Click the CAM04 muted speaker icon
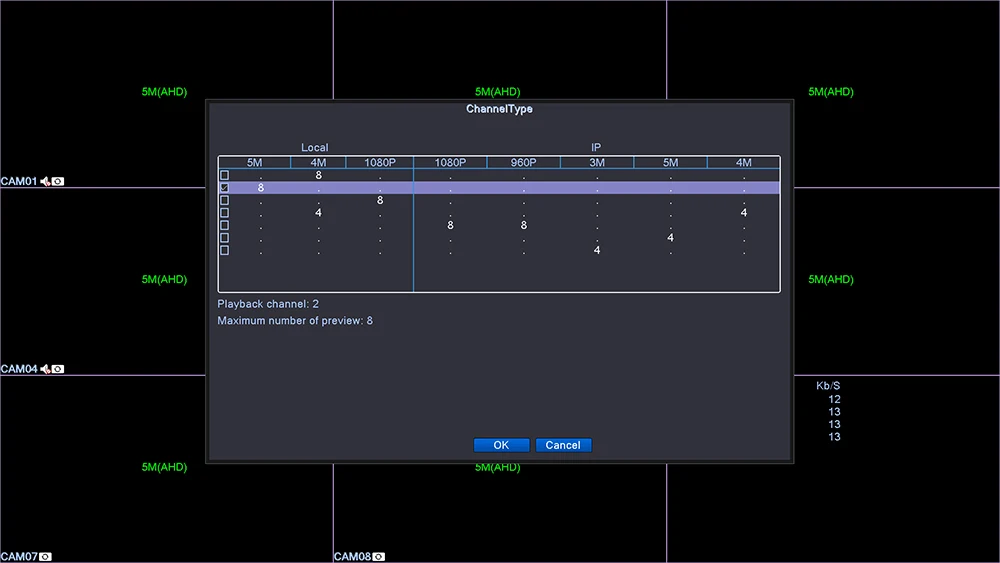The width and height of the screenshot is (1000, 563). pyautogui.click(x=45, y=369)
